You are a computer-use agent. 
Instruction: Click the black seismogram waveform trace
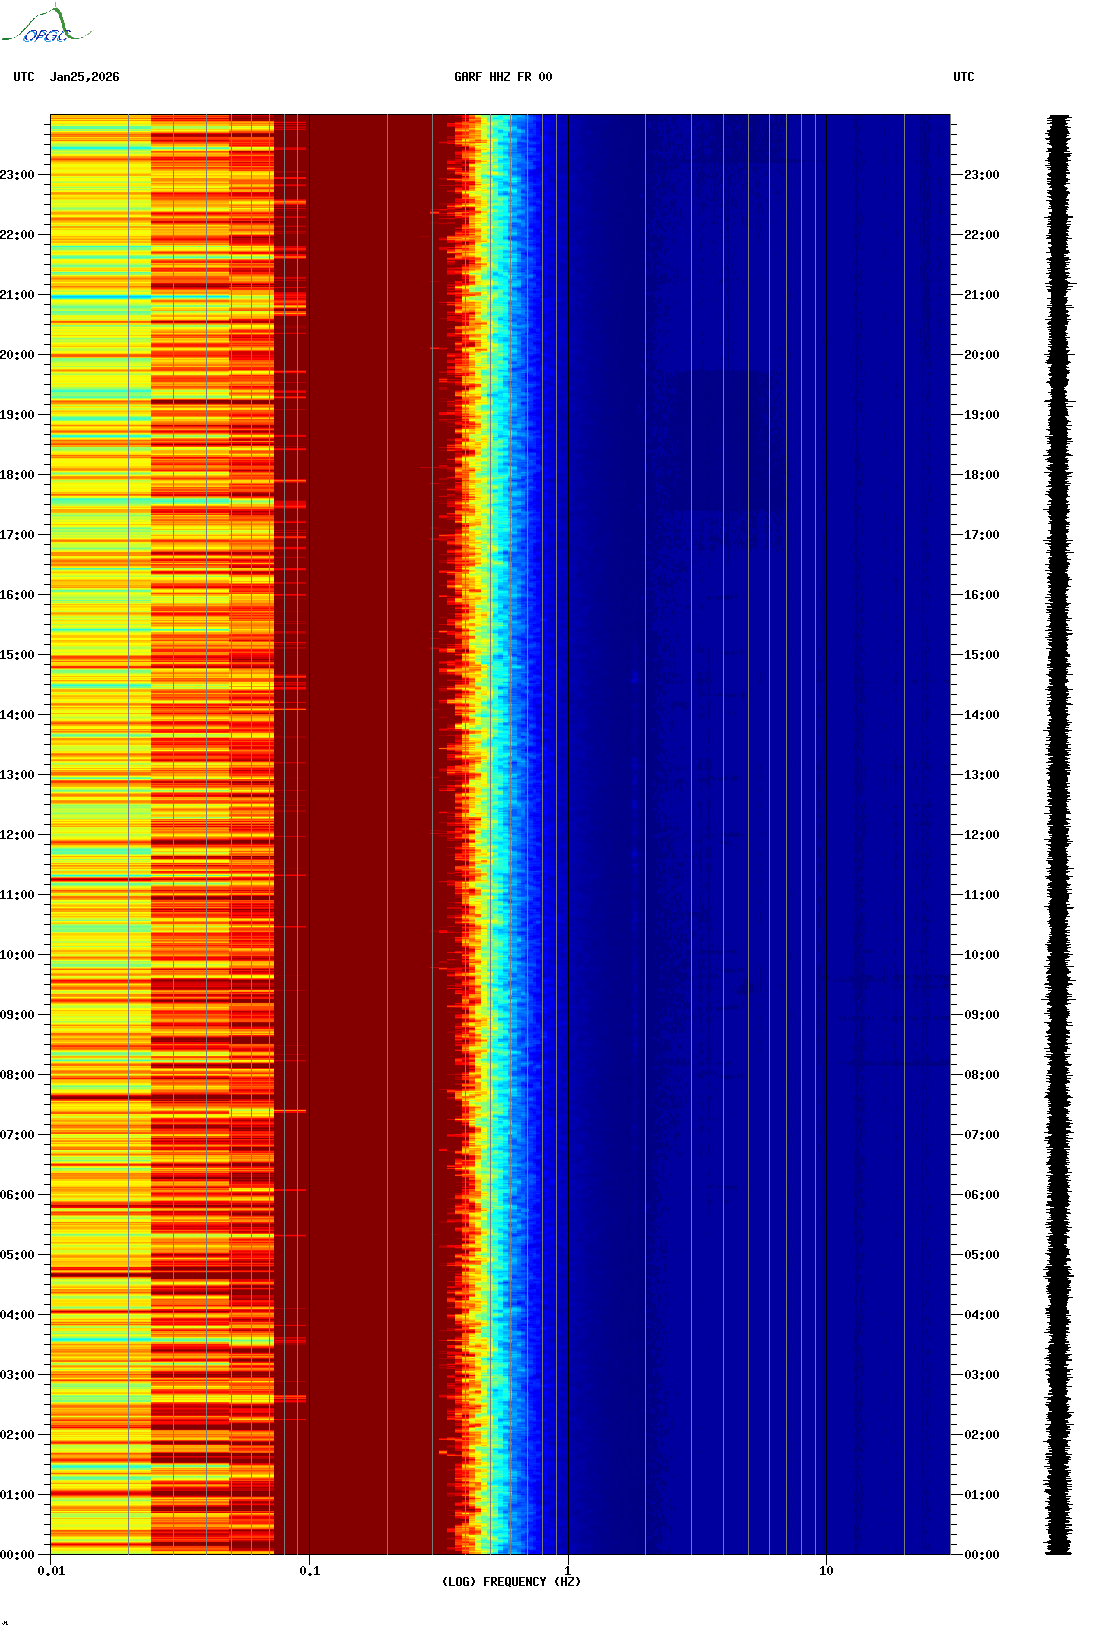point(1059,835)
